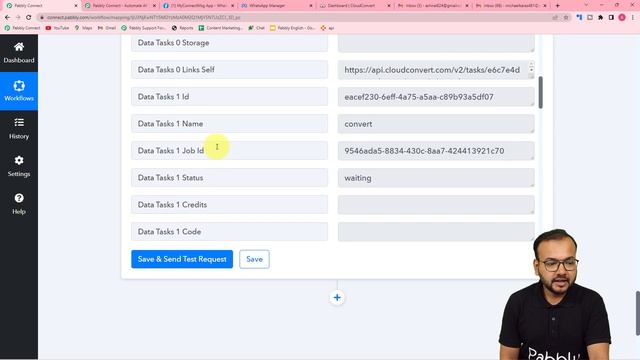Open the Pabbly English bookmark folder

292,28
